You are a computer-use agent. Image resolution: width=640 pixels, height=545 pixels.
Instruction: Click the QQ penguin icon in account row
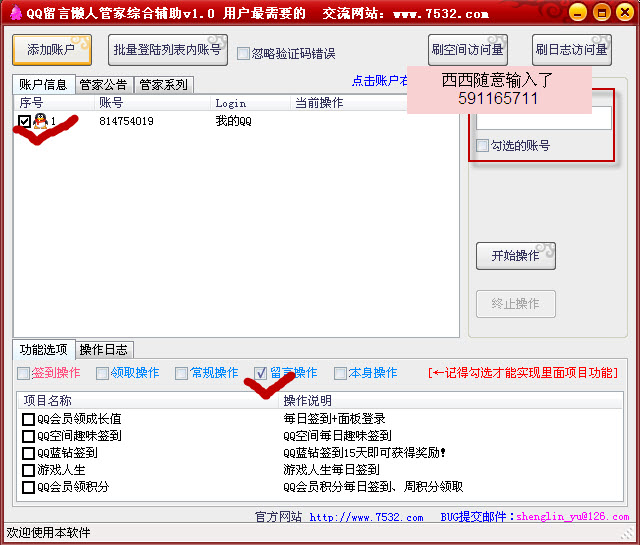click(40, 121)
